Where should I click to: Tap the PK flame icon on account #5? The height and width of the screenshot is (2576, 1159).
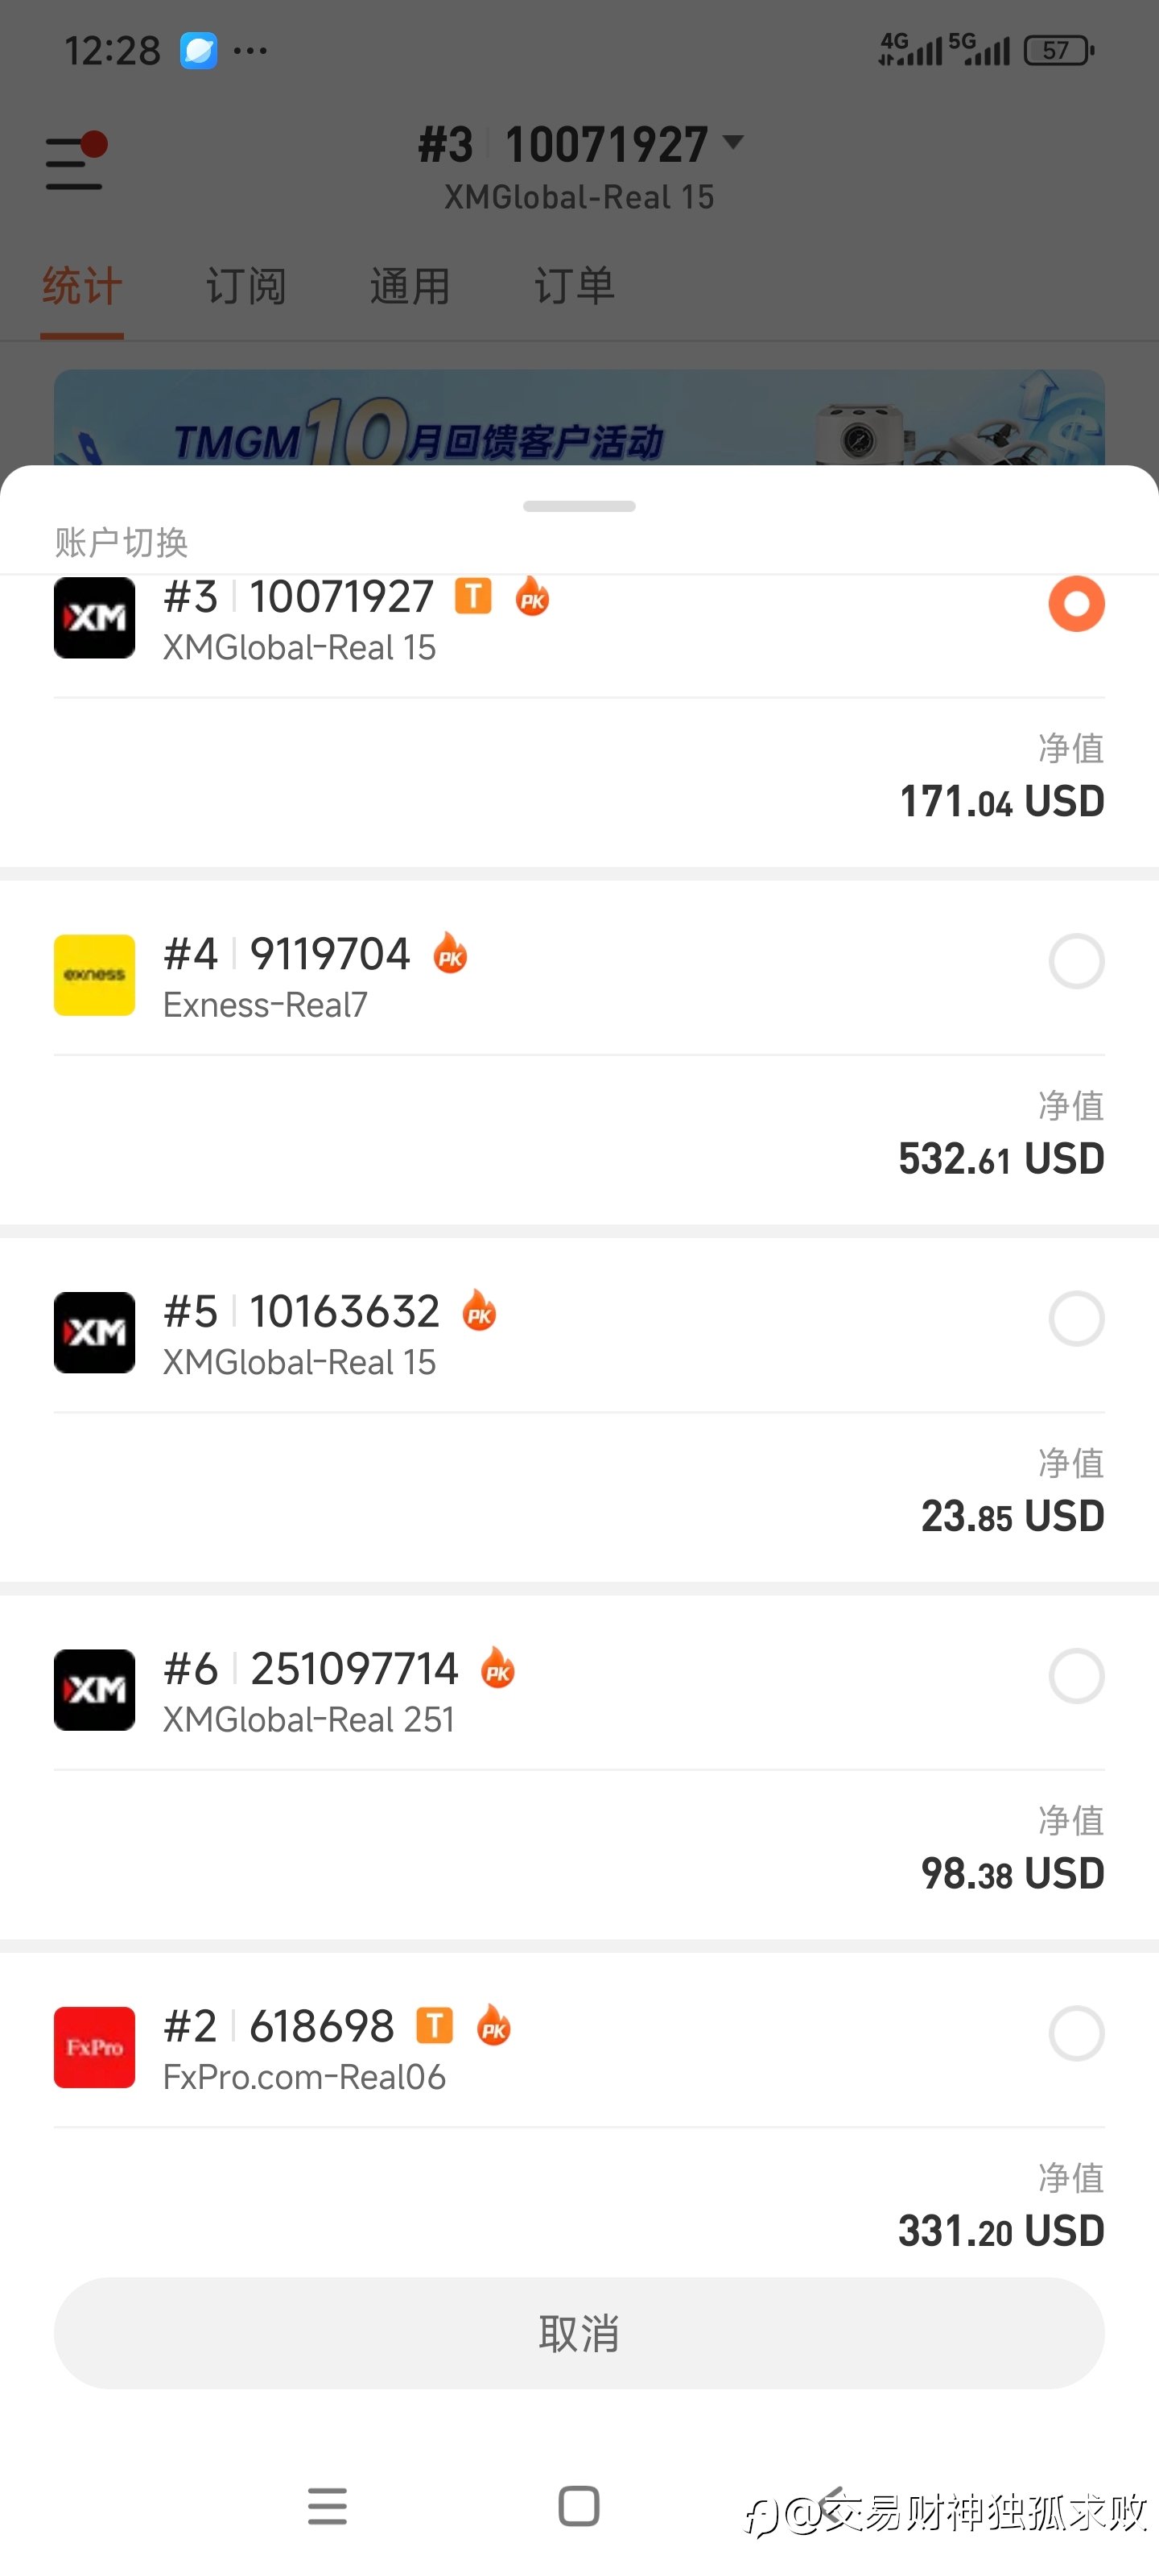coord(479,1311)
